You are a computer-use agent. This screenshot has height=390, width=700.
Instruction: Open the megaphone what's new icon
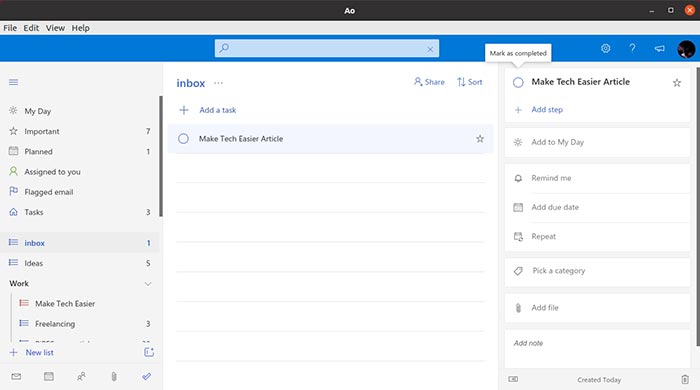[659, 48]
